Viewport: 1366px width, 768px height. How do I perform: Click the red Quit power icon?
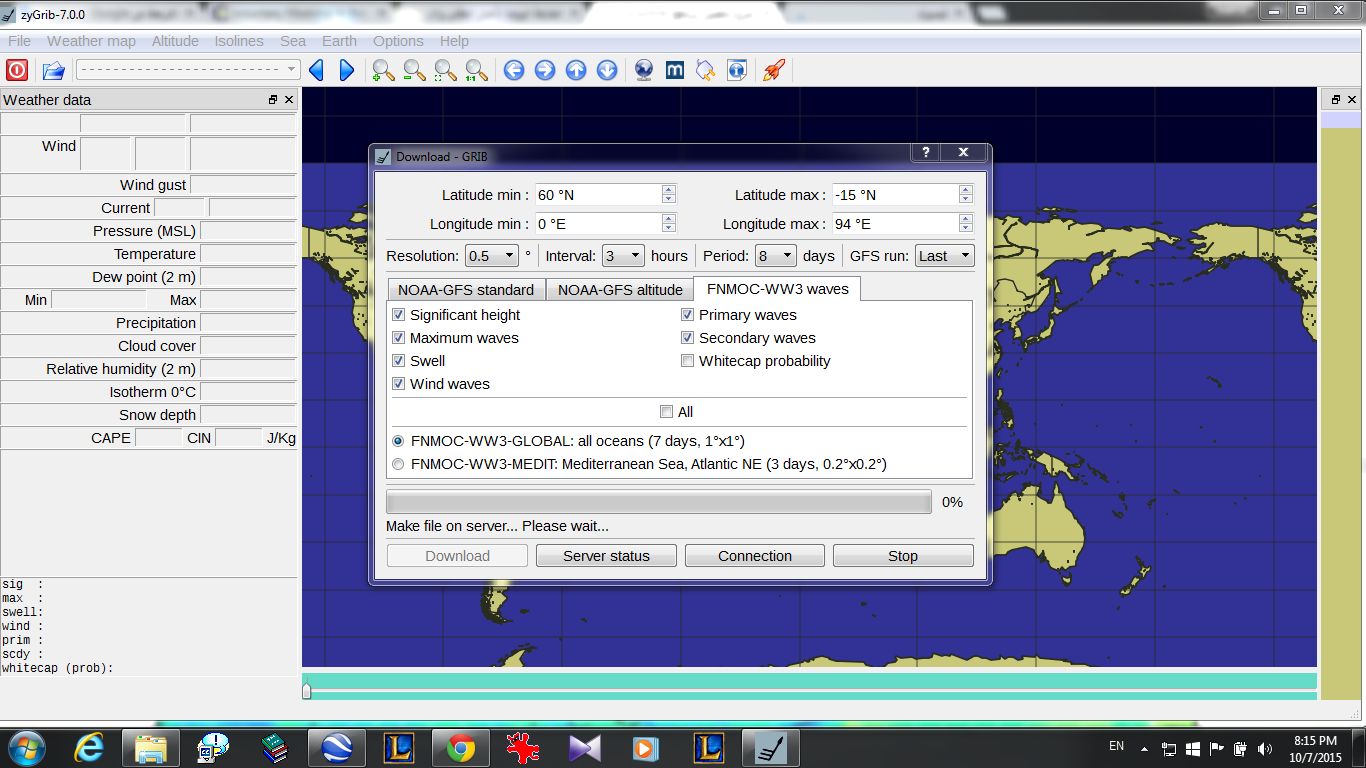click(x=17, y=70)
